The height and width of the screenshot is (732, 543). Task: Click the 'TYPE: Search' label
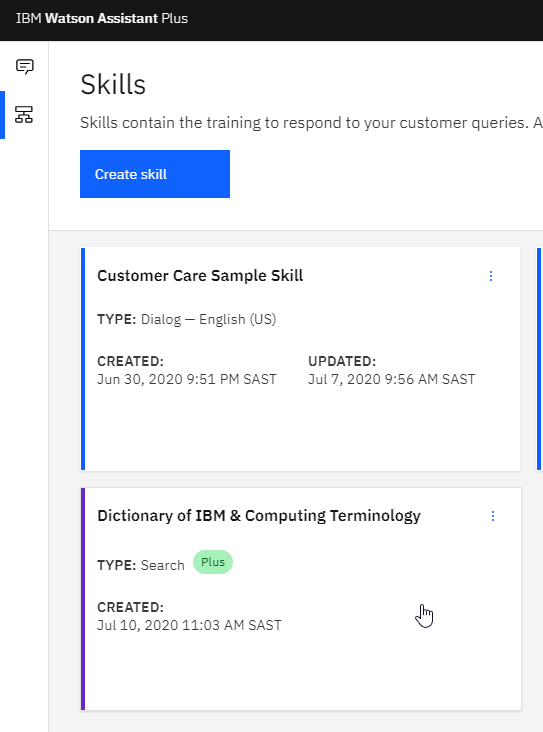point(141,565)
